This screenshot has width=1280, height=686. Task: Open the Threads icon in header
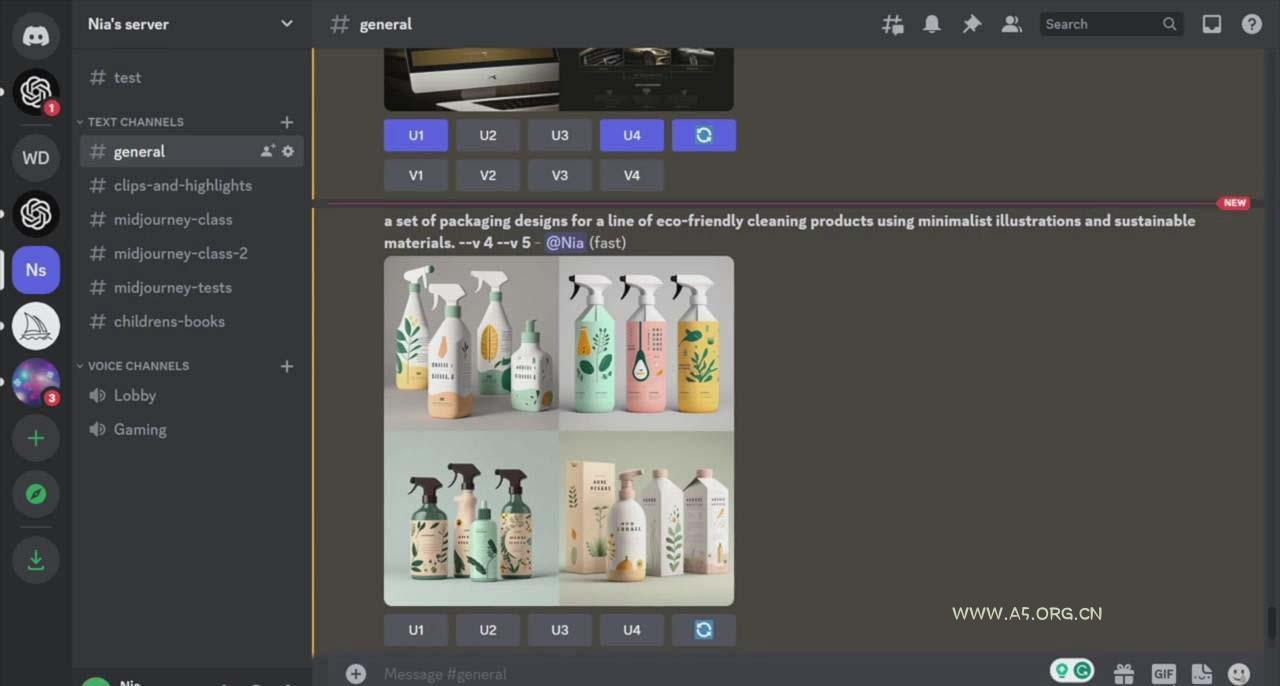coord(892,24)
